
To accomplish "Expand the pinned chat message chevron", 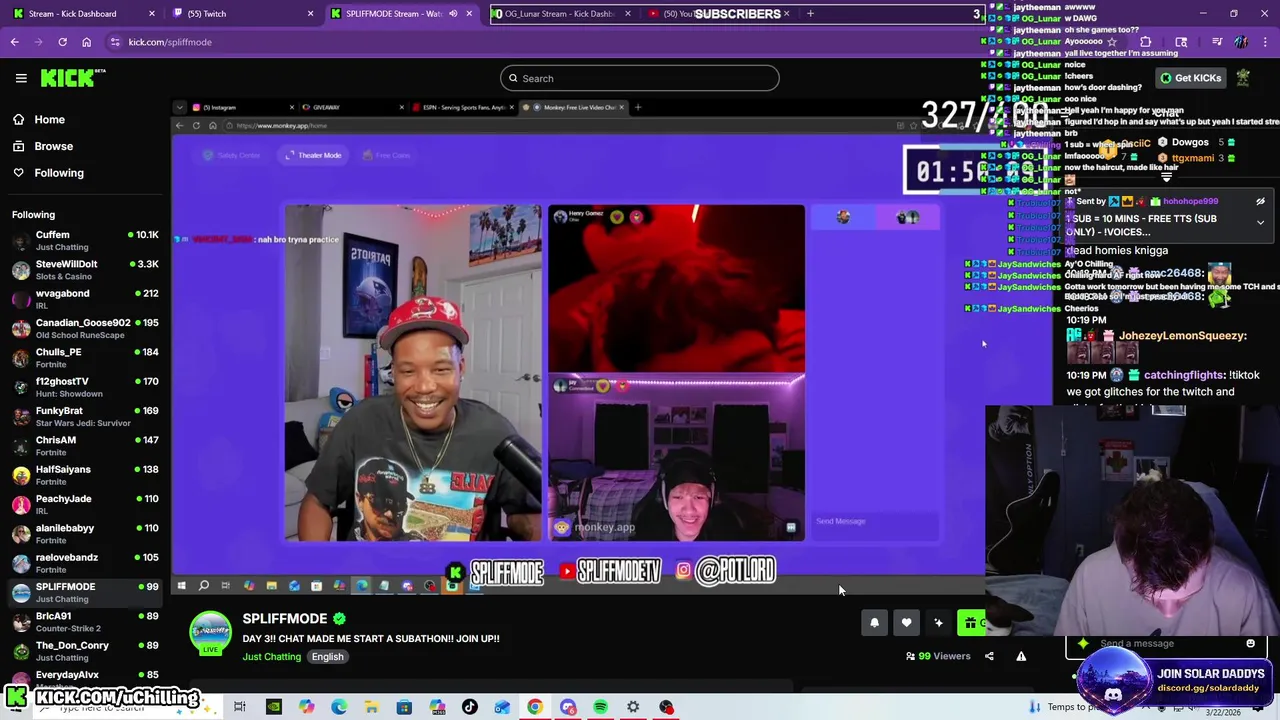I will coord(1260,222).
